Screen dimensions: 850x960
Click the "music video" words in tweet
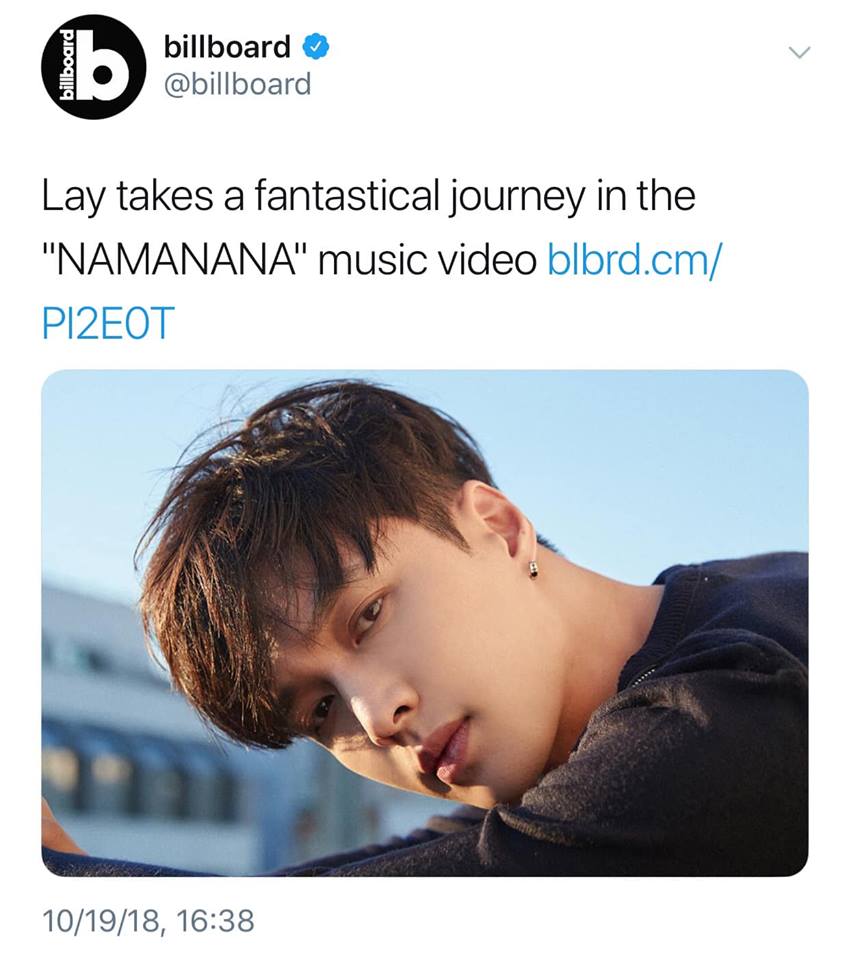429,261
